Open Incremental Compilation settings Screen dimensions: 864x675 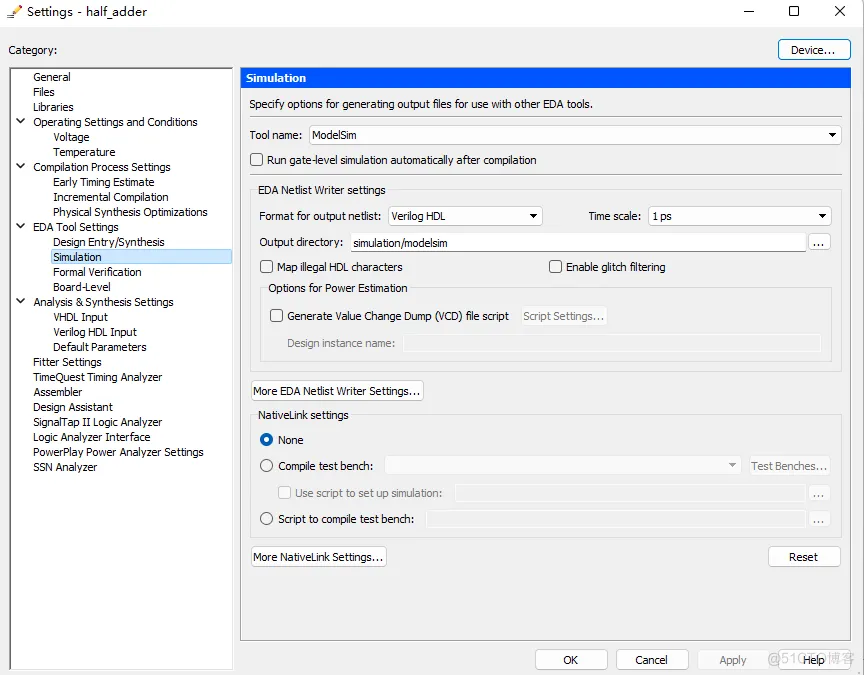pyautogui.click(x=111, y=197)
